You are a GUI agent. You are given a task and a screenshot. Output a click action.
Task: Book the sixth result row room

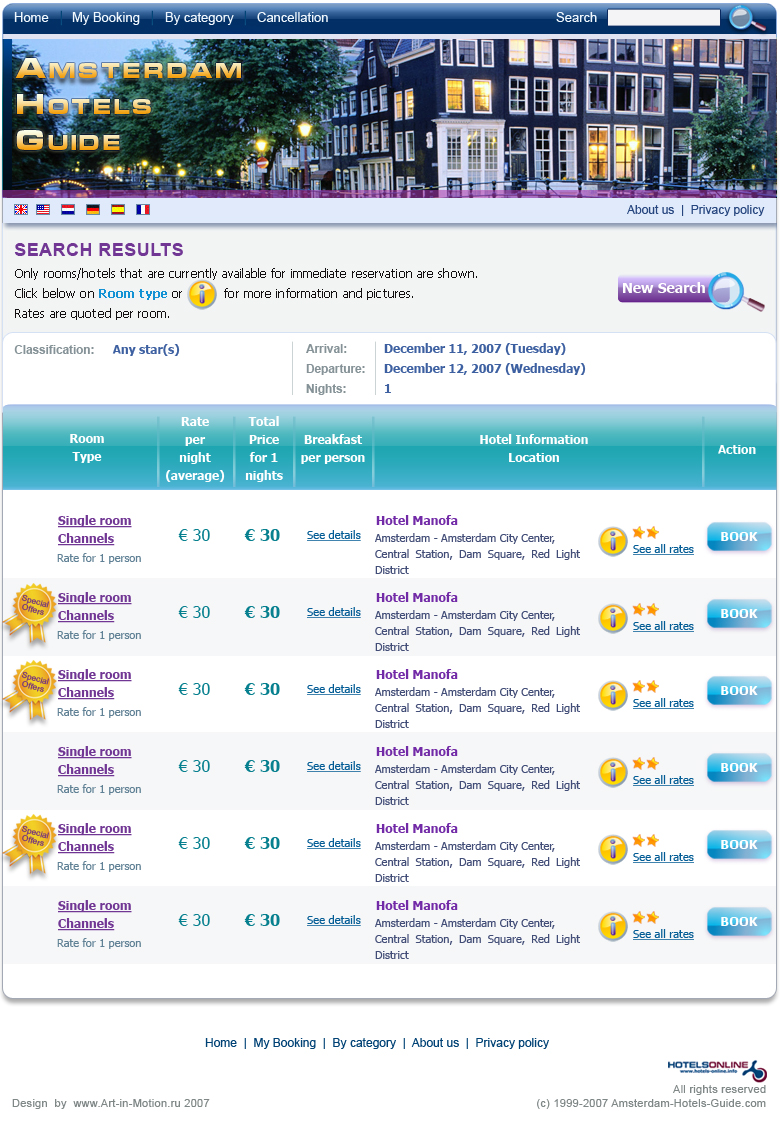[x=738, y=922]
